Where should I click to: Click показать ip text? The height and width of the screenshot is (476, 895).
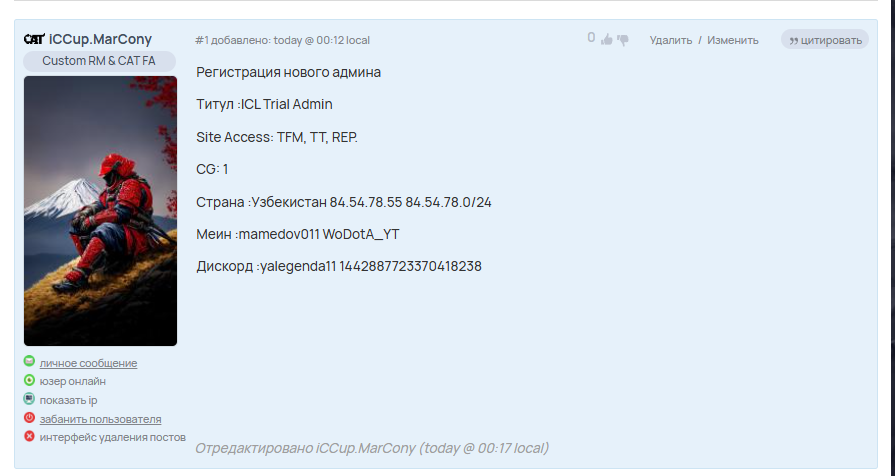(x=68, y=400)
